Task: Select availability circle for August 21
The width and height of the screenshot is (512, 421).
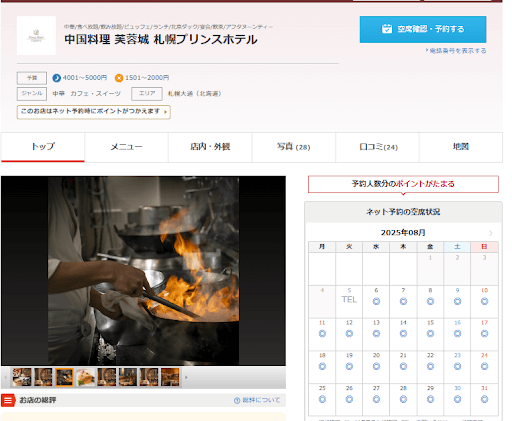Action: [403, 366]
